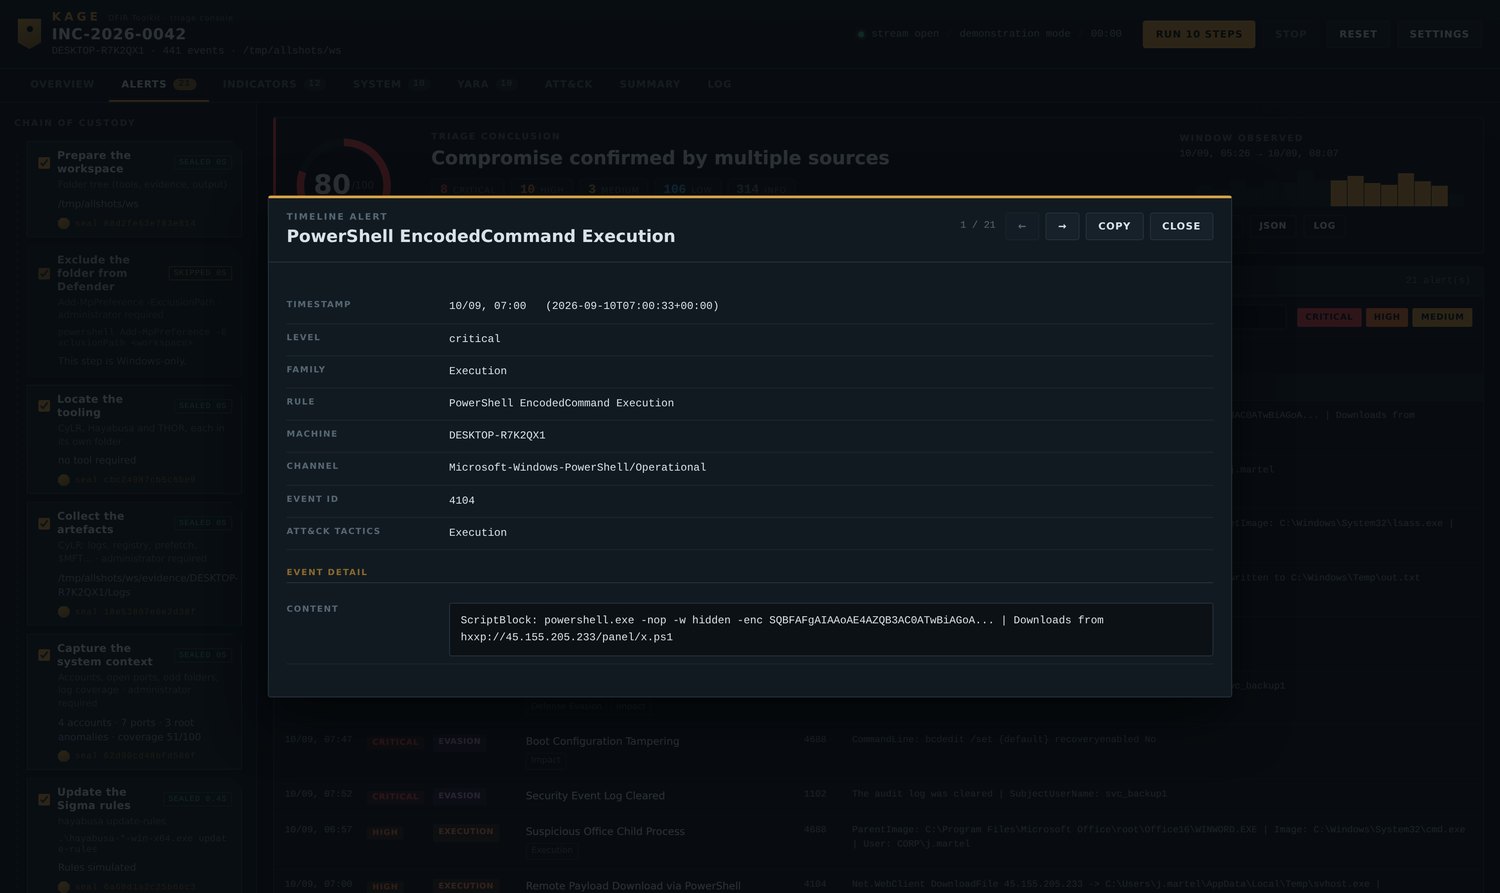Click the incident title INC-2026-0042

pyautogui.click(x=119, y=34)
